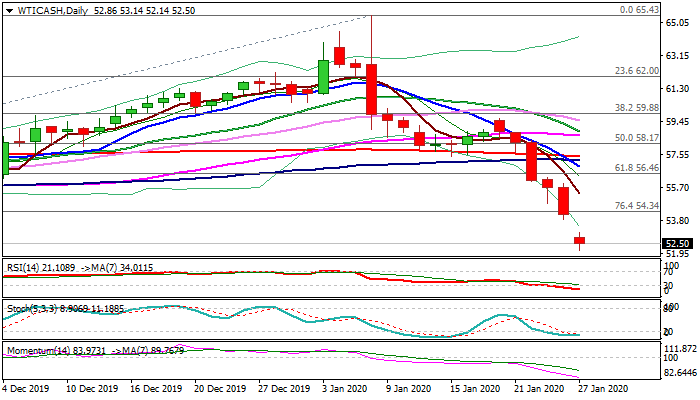Click the latest small red candle near 52.50
The height and width of the screenshot is (400, 700).
click(579, 241)
